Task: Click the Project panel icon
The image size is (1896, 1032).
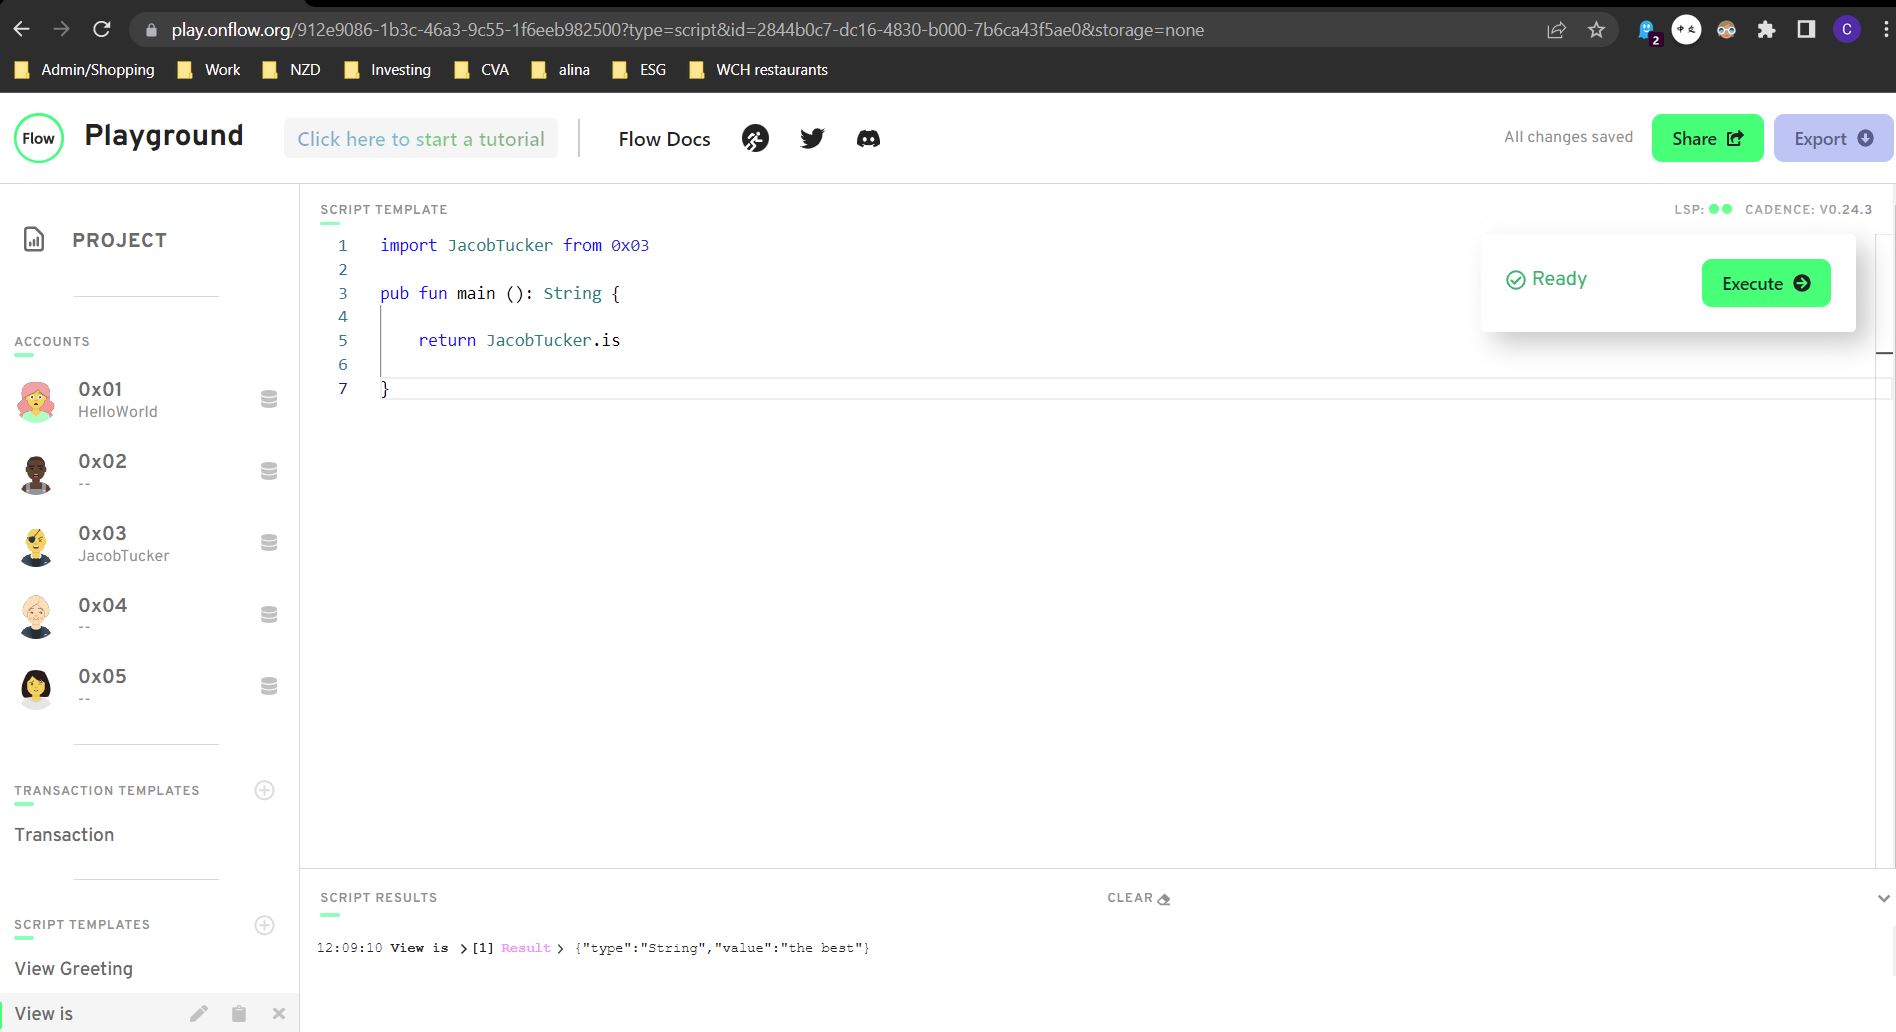Action: click(x=34, y=240)
